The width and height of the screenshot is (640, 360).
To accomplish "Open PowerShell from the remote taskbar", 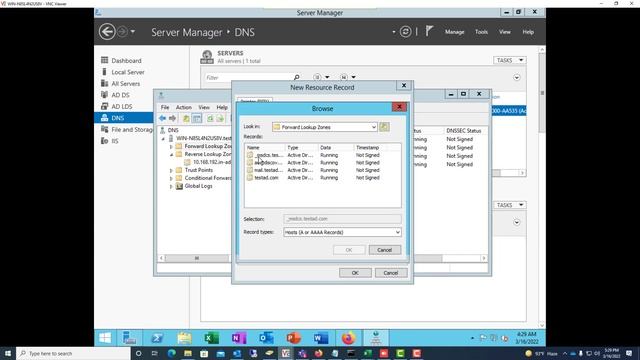I will point(157,338).
